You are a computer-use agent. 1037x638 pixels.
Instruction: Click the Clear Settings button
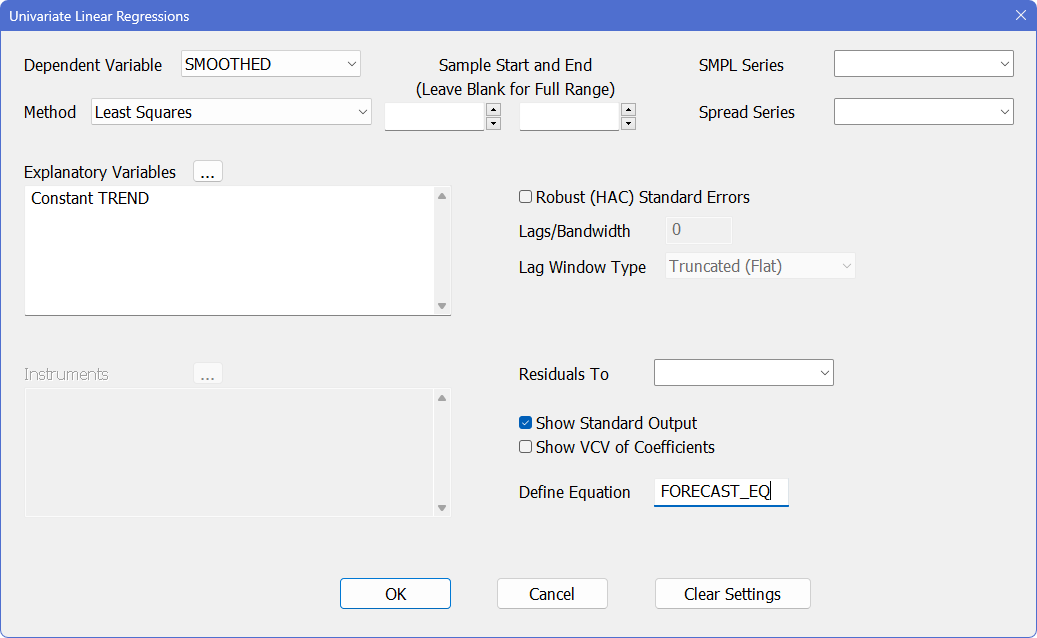[732, 594]
